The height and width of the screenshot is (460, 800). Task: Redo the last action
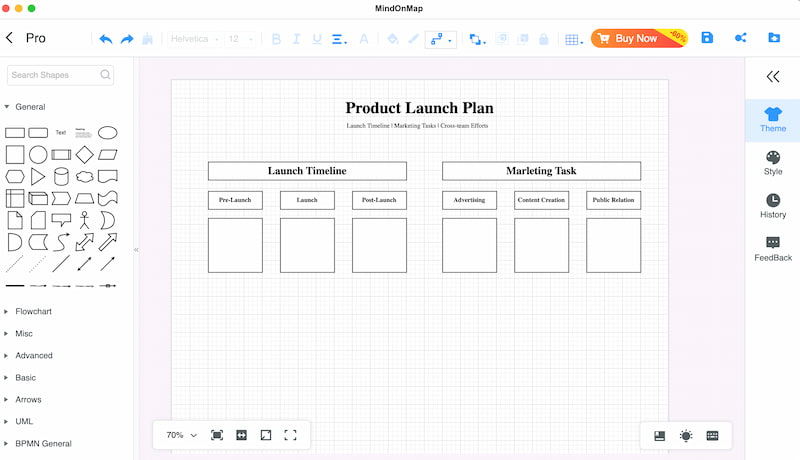[127, 39]
